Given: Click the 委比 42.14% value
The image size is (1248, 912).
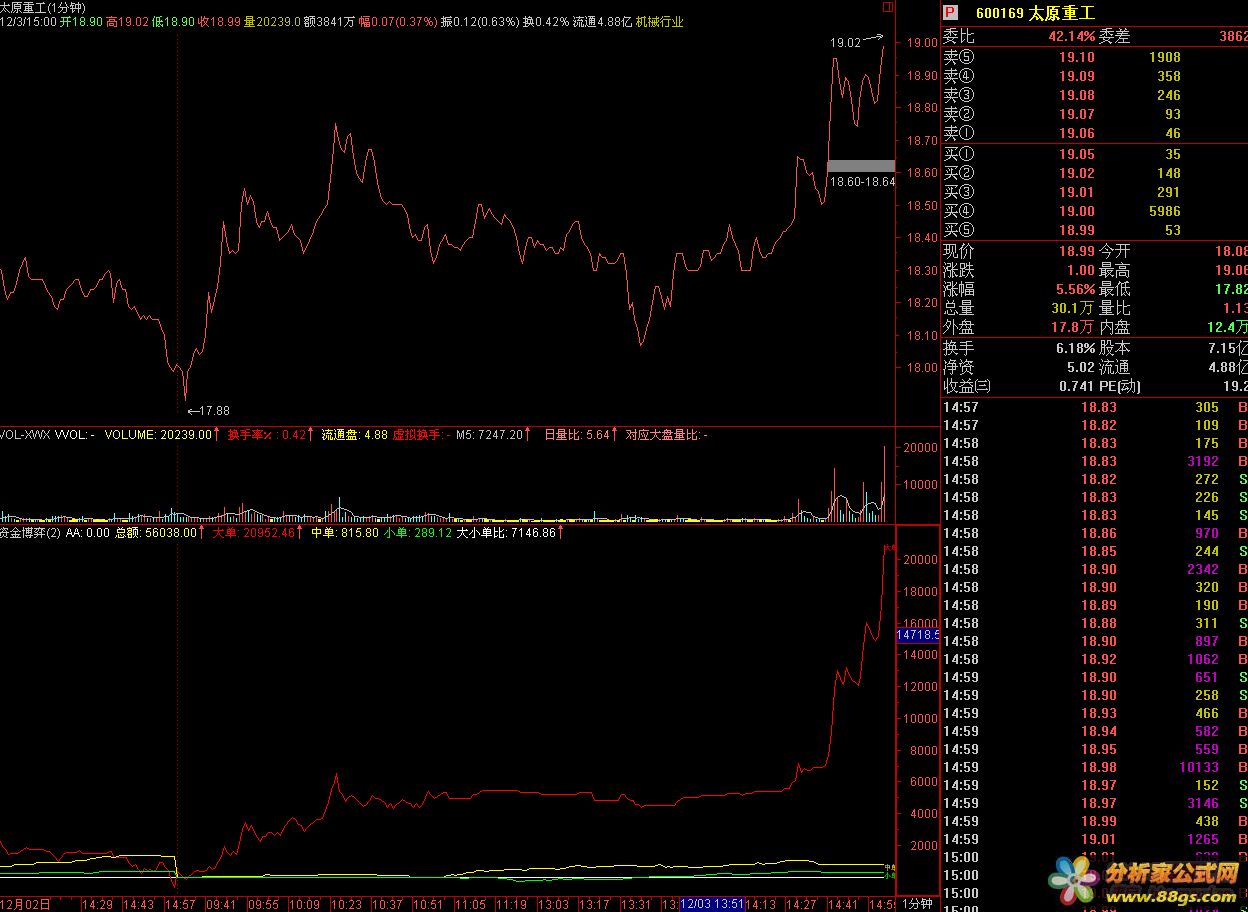Looking at the screenshot, I should tap(1070, 36).
